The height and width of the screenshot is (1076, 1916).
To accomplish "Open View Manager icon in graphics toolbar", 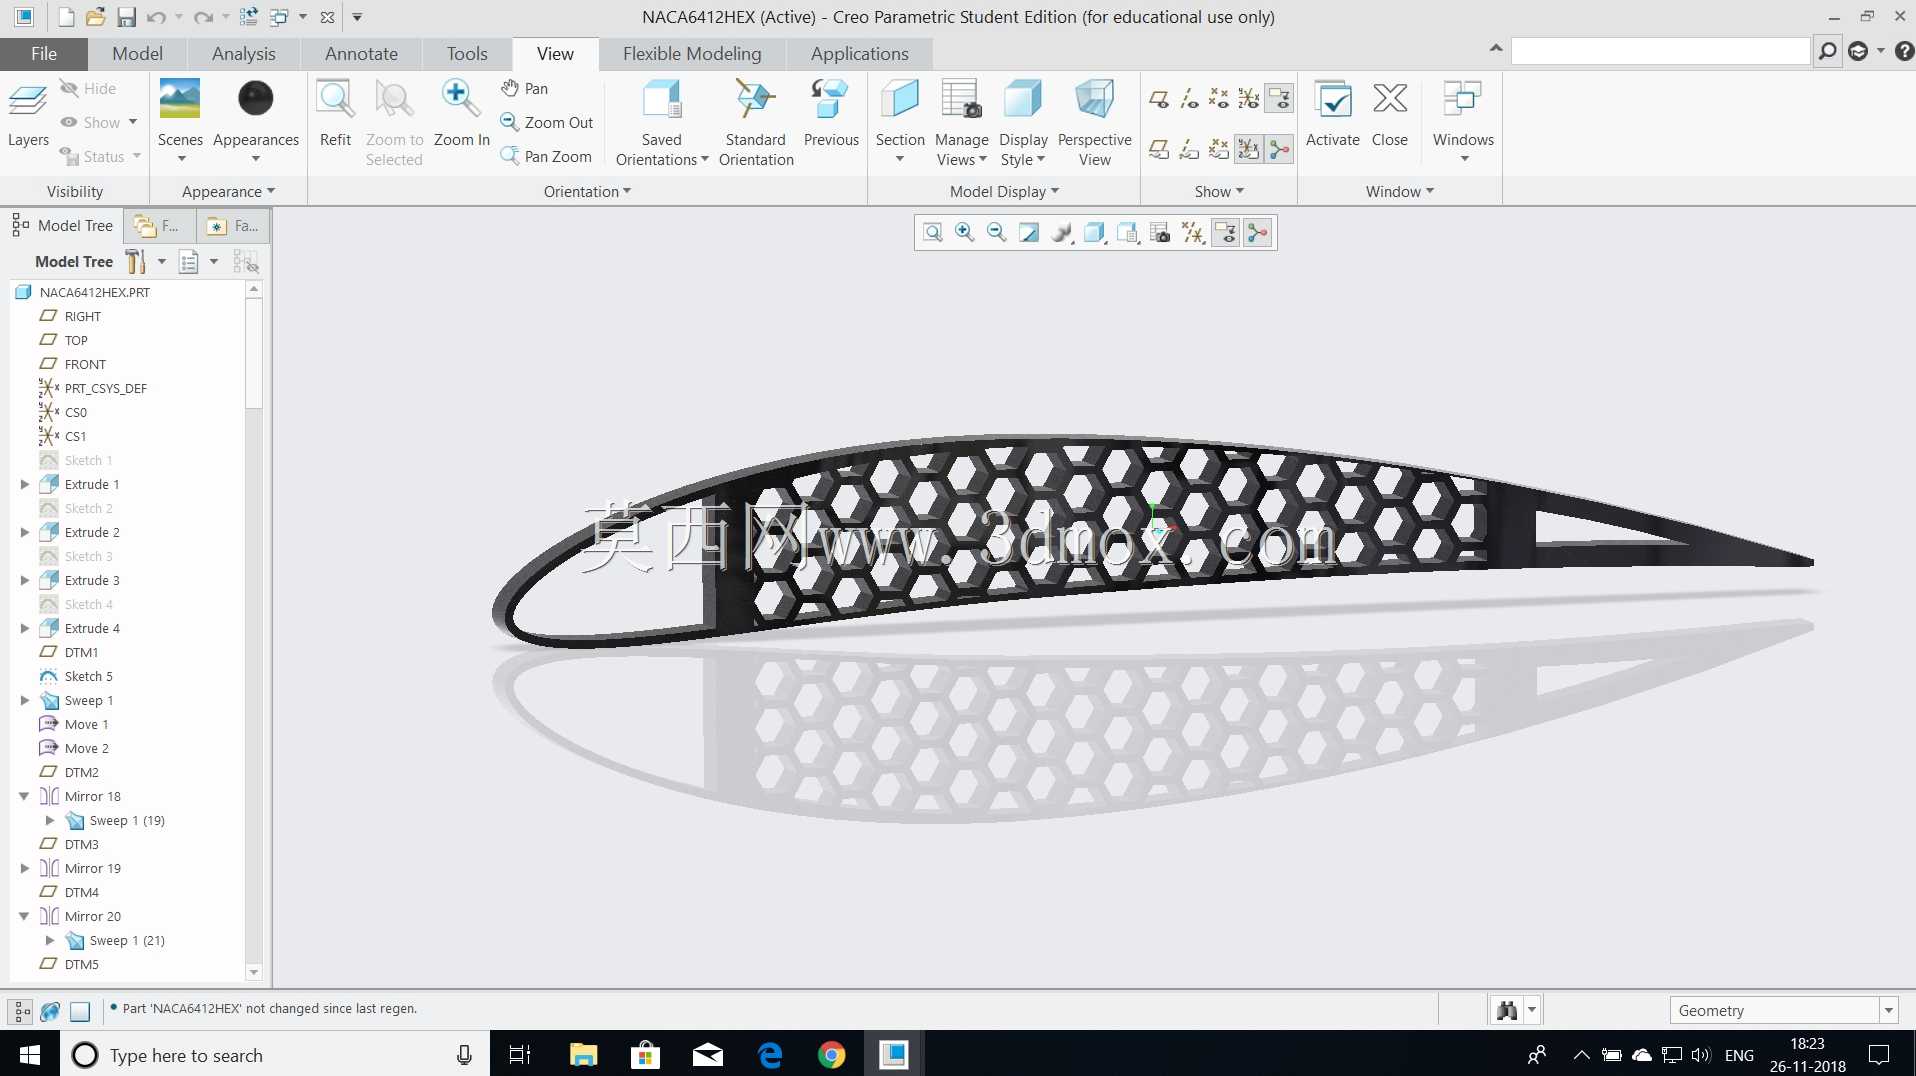I will click(1160, 233).
